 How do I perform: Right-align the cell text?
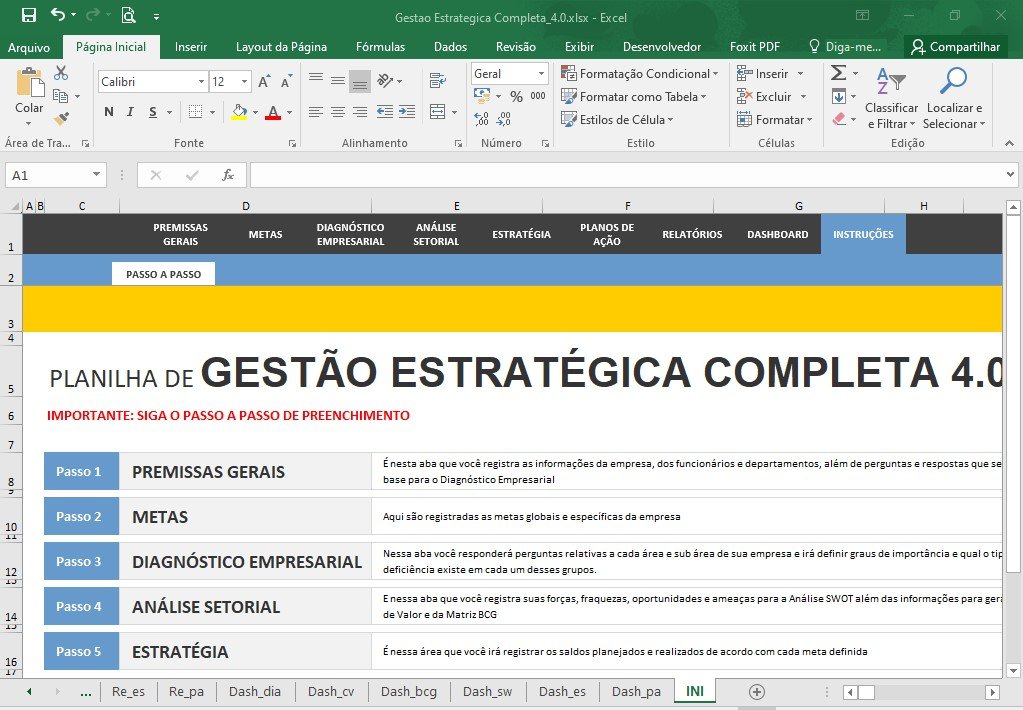359,112
